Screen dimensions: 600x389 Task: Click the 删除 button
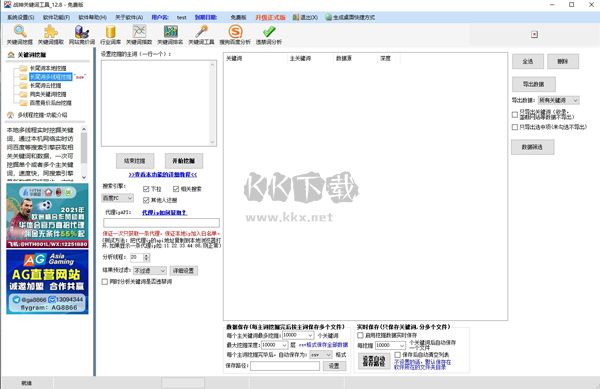pyautogui.click(x=562, y=61)
